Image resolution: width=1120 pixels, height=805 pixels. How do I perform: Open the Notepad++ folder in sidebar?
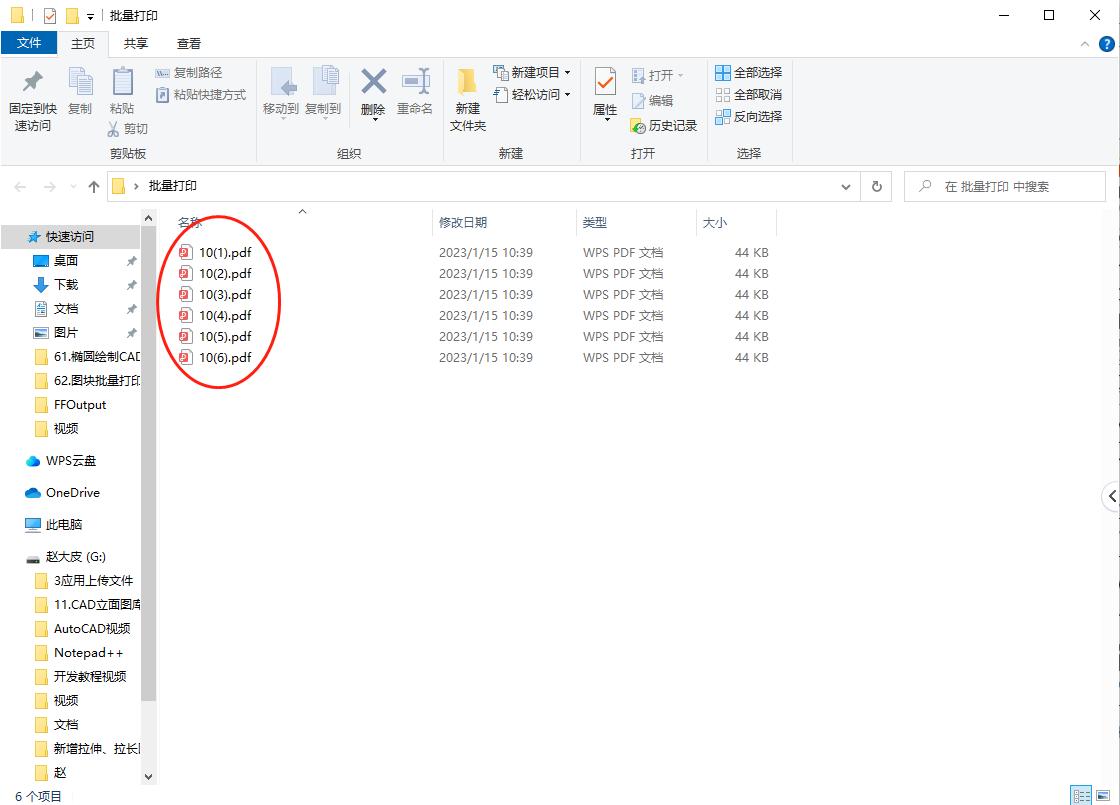click(88, 652)
